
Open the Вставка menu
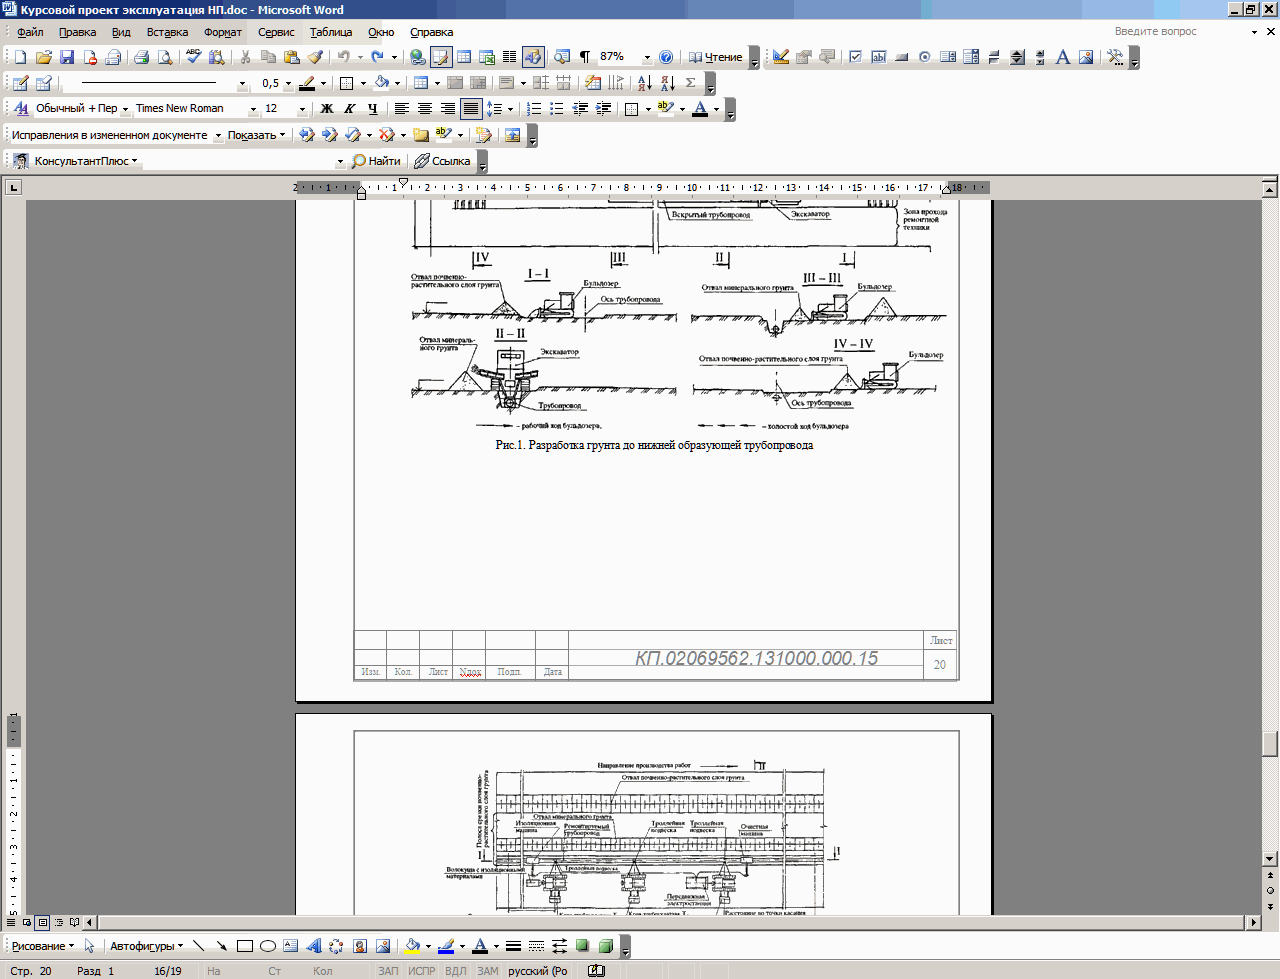pos(167,32)
